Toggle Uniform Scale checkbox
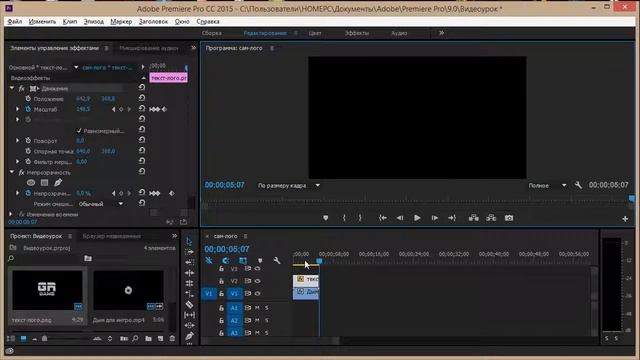This screenshot has width=640, height=360. click(x=79, y=131)
